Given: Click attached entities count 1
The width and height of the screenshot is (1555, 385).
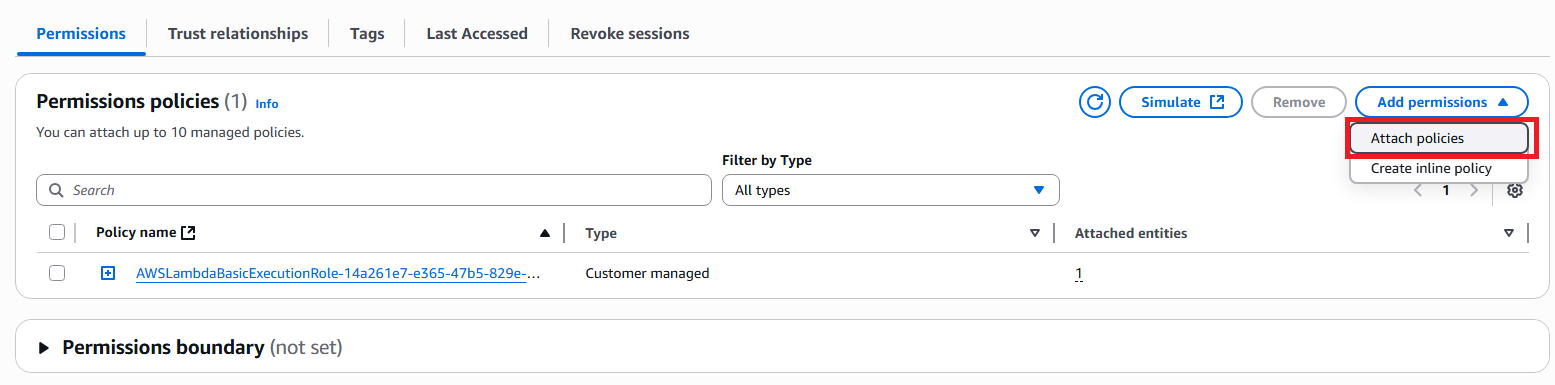Looking at the screenshot, I should (x=1079, y=273).
